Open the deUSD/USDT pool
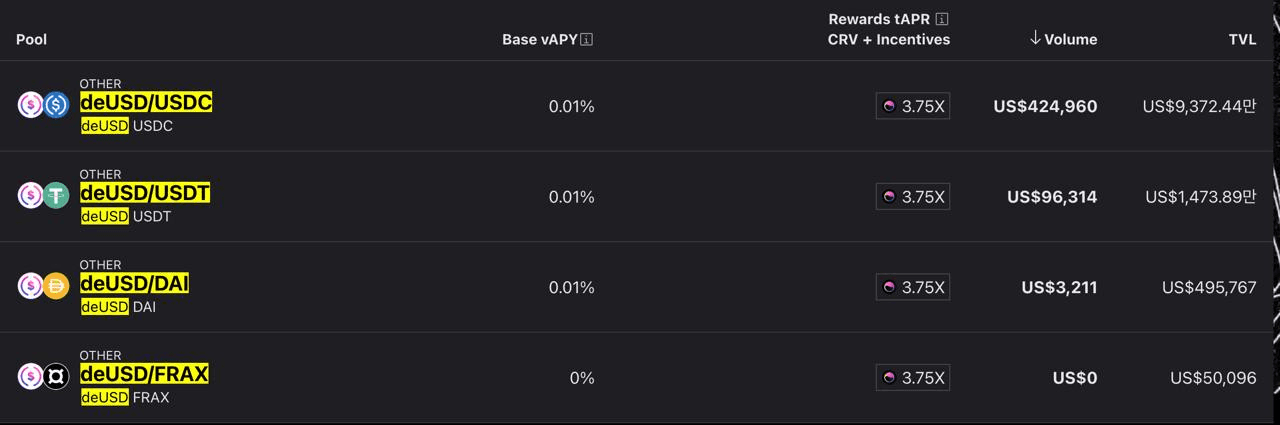This screenshot has height=425, width=1280. click(x=145, y=193)
